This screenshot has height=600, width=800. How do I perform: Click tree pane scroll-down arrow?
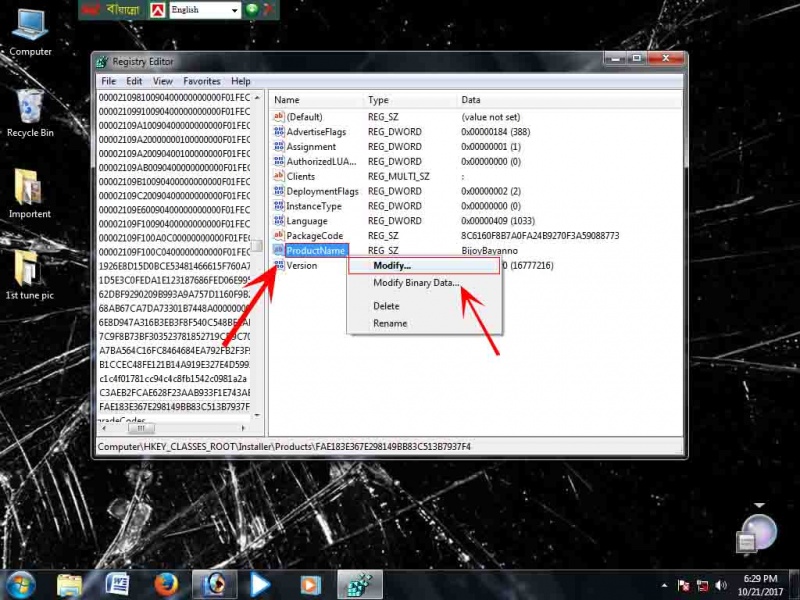257,415
